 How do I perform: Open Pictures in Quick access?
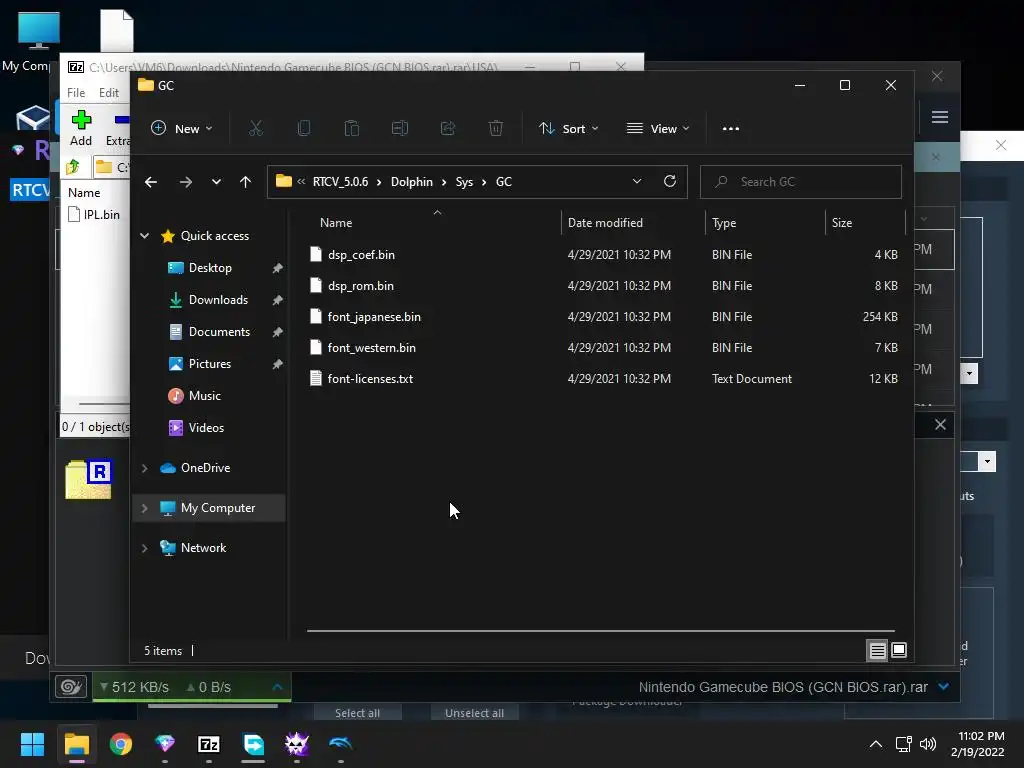click(x=210, y=364)
